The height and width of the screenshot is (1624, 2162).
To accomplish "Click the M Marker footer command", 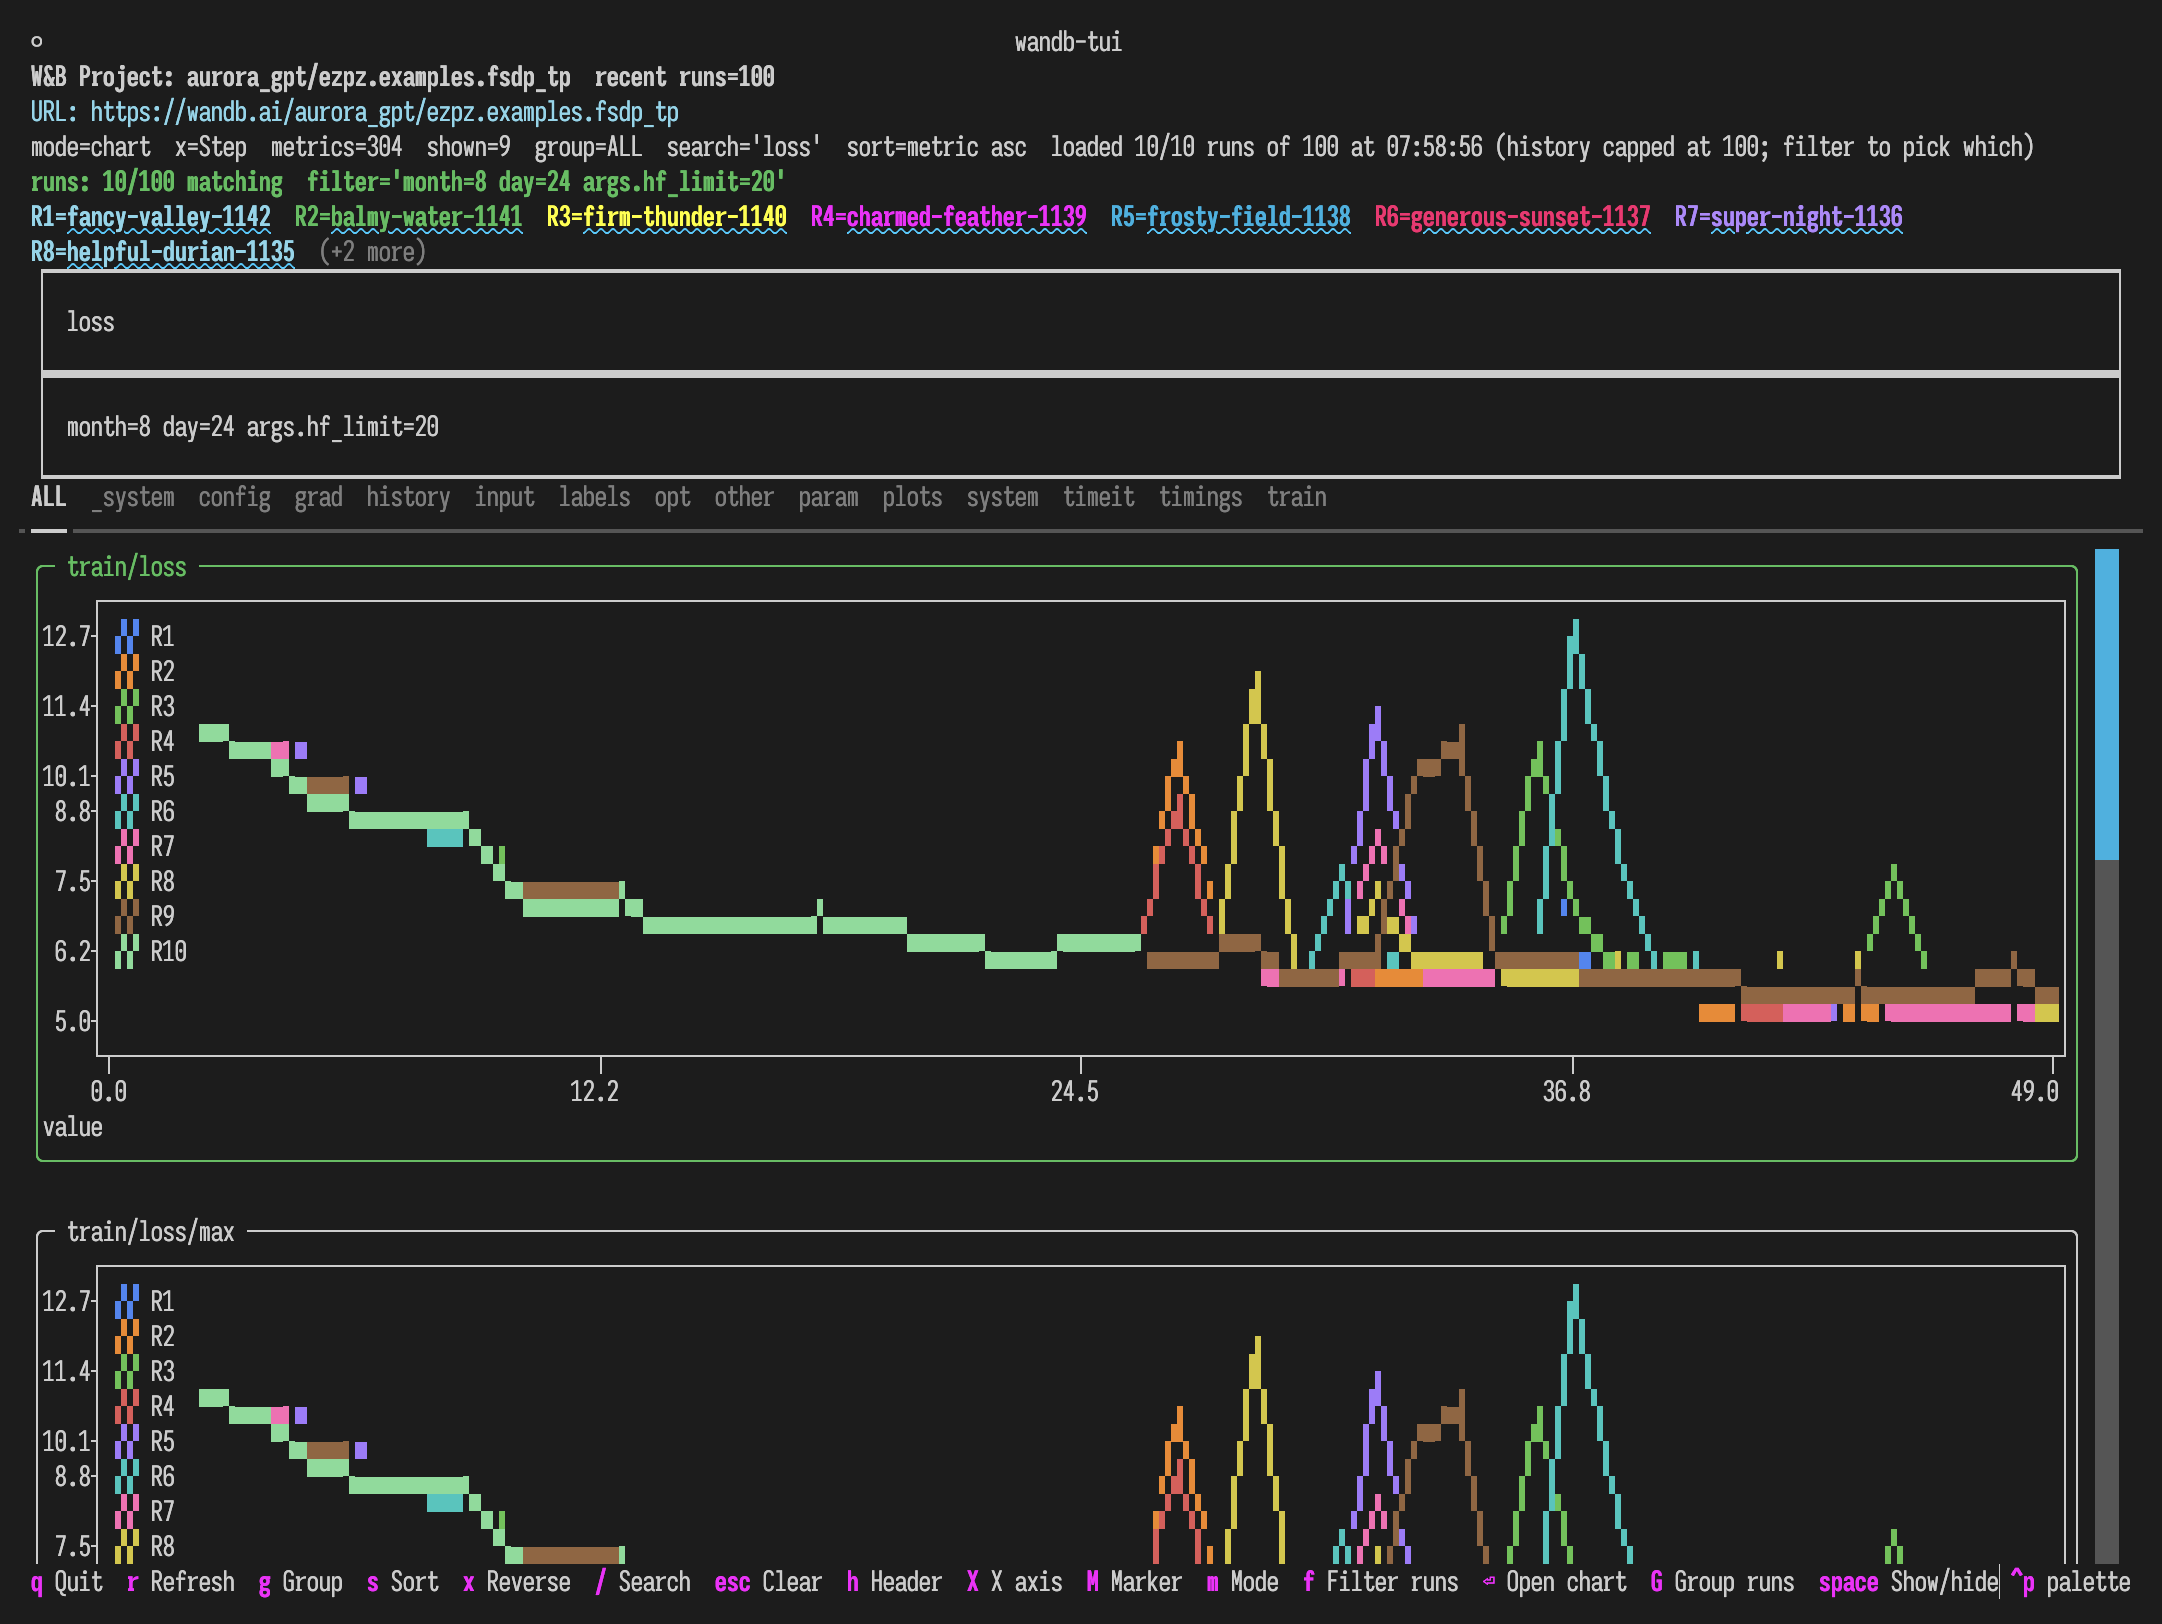I will pyautogui.click(x=1134, y=1582).
